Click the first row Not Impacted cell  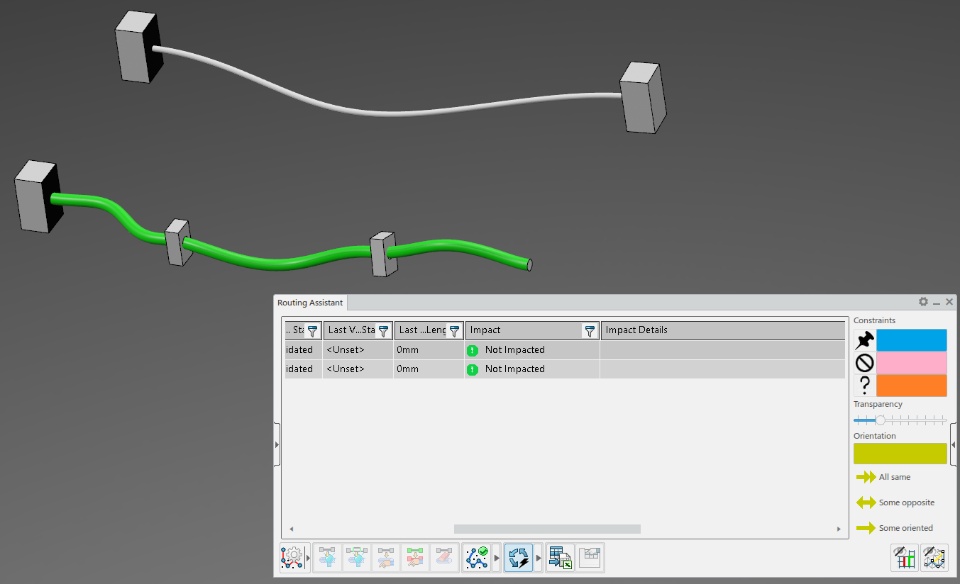pyautogui.click(x=532, y=350)
